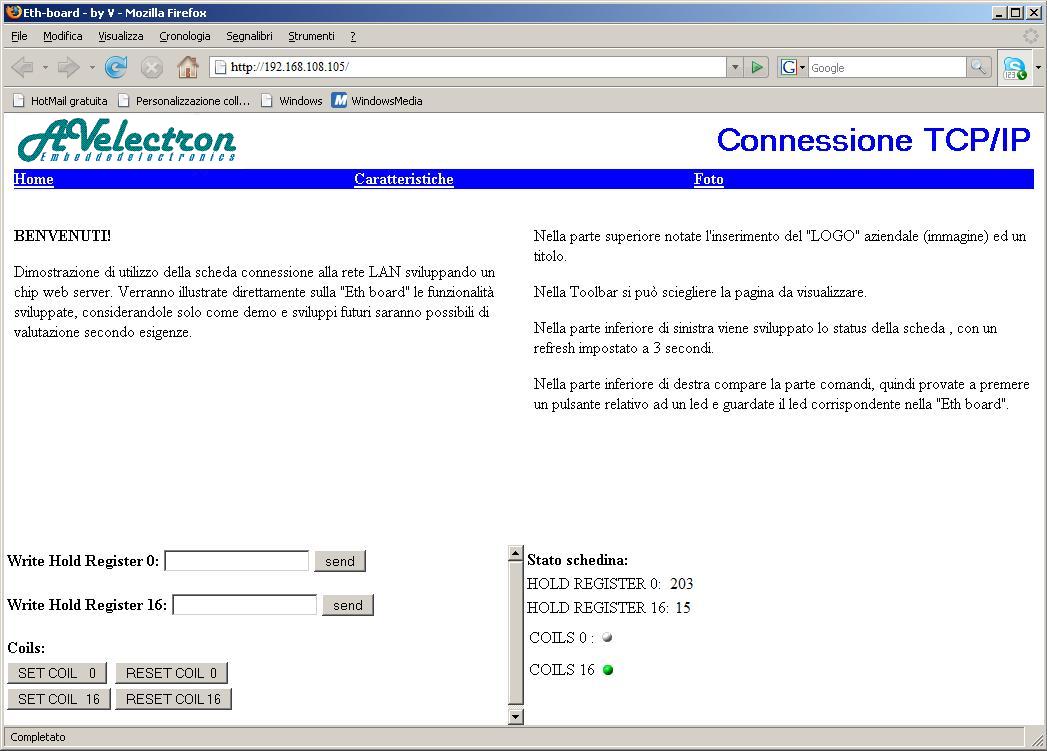Viewport: 1047px width, 751px height.
Task: Open the ? help menu
Action: pos(353,36)
